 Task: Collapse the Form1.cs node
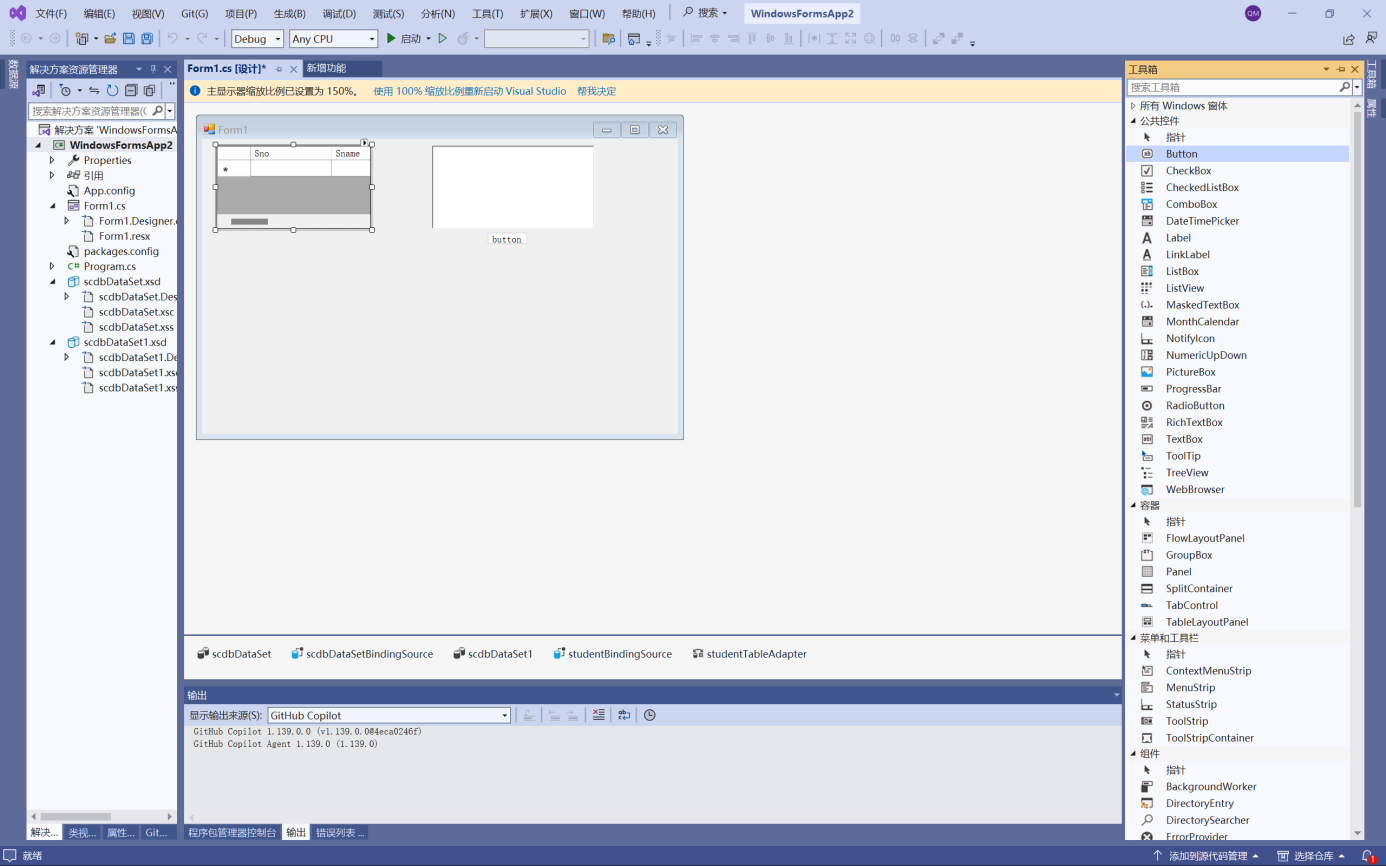(52, 205)
